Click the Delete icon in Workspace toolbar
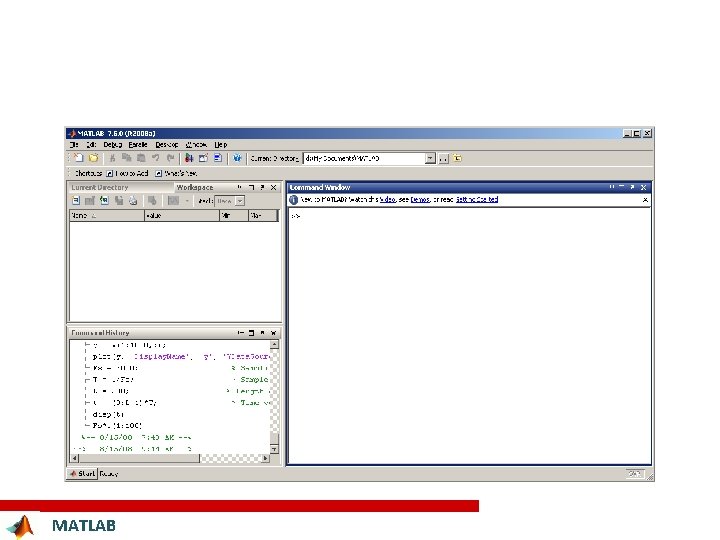Image resolution: width=720 pixels, height=540 pixels. [x=152, y=201]
